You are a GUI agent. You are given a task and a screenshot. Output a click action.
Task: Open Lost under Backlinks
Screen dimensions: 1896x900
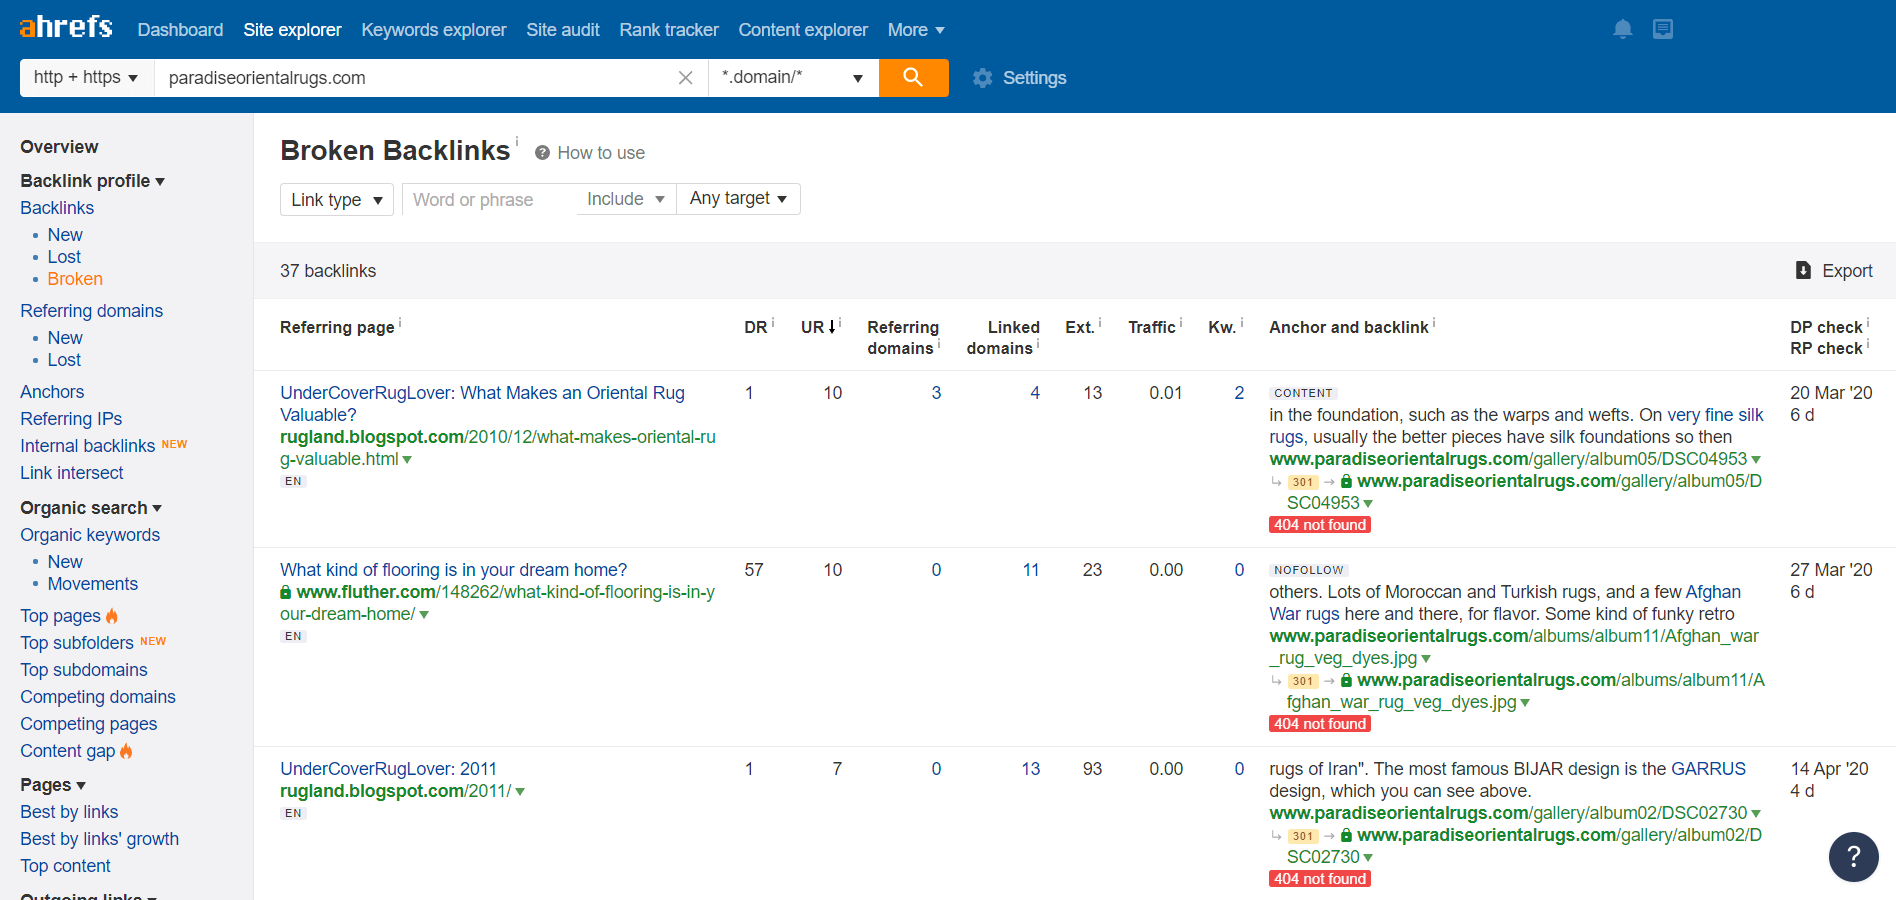tap(64, 257)
